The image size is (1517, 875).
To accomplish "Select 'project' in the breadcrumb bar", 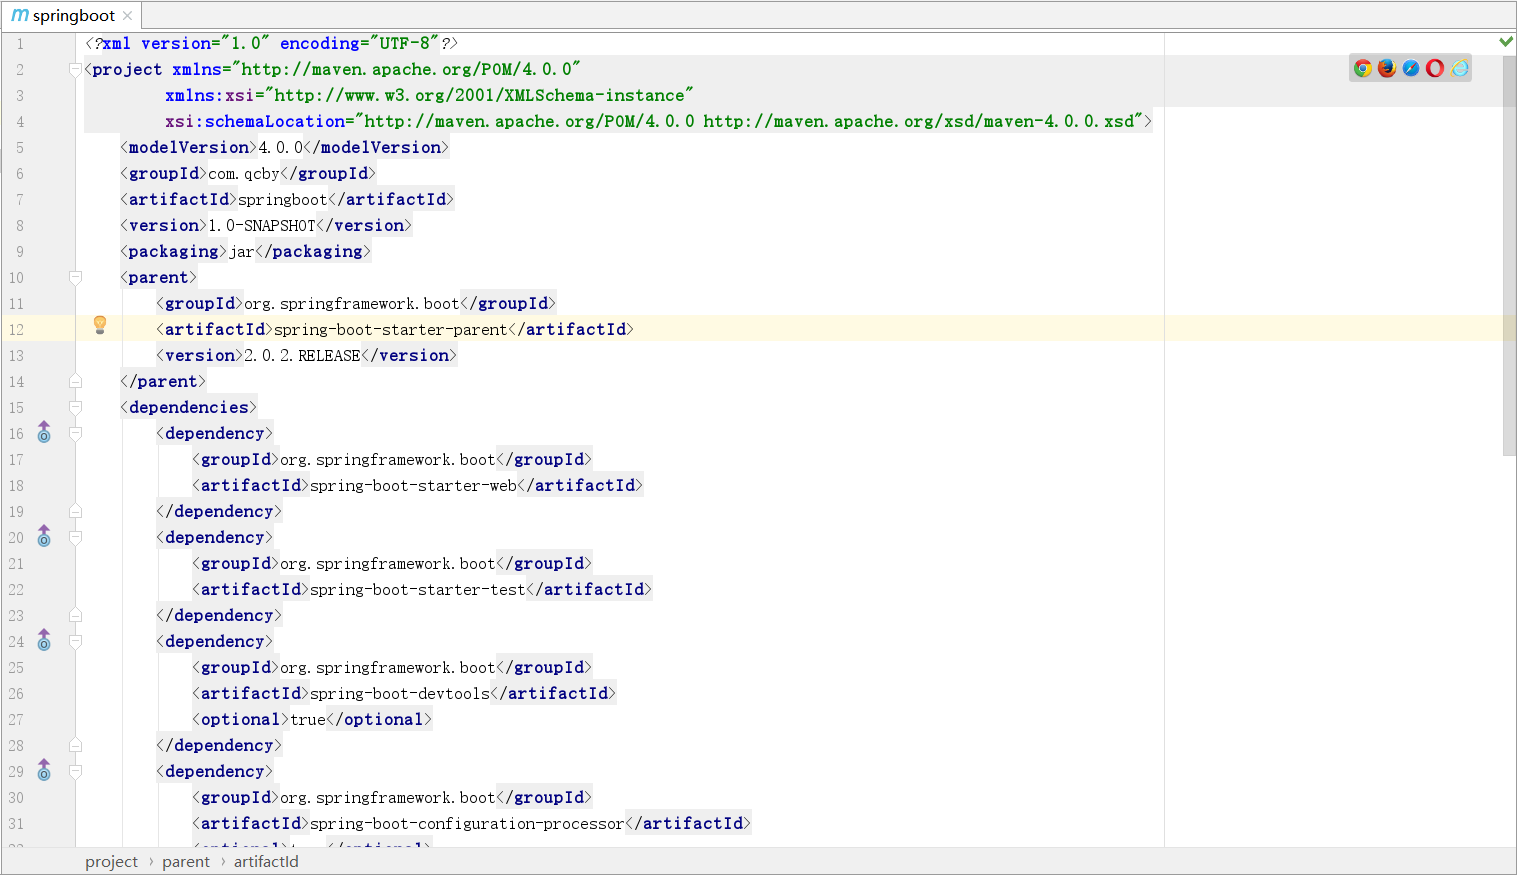I will coord(111,862).
